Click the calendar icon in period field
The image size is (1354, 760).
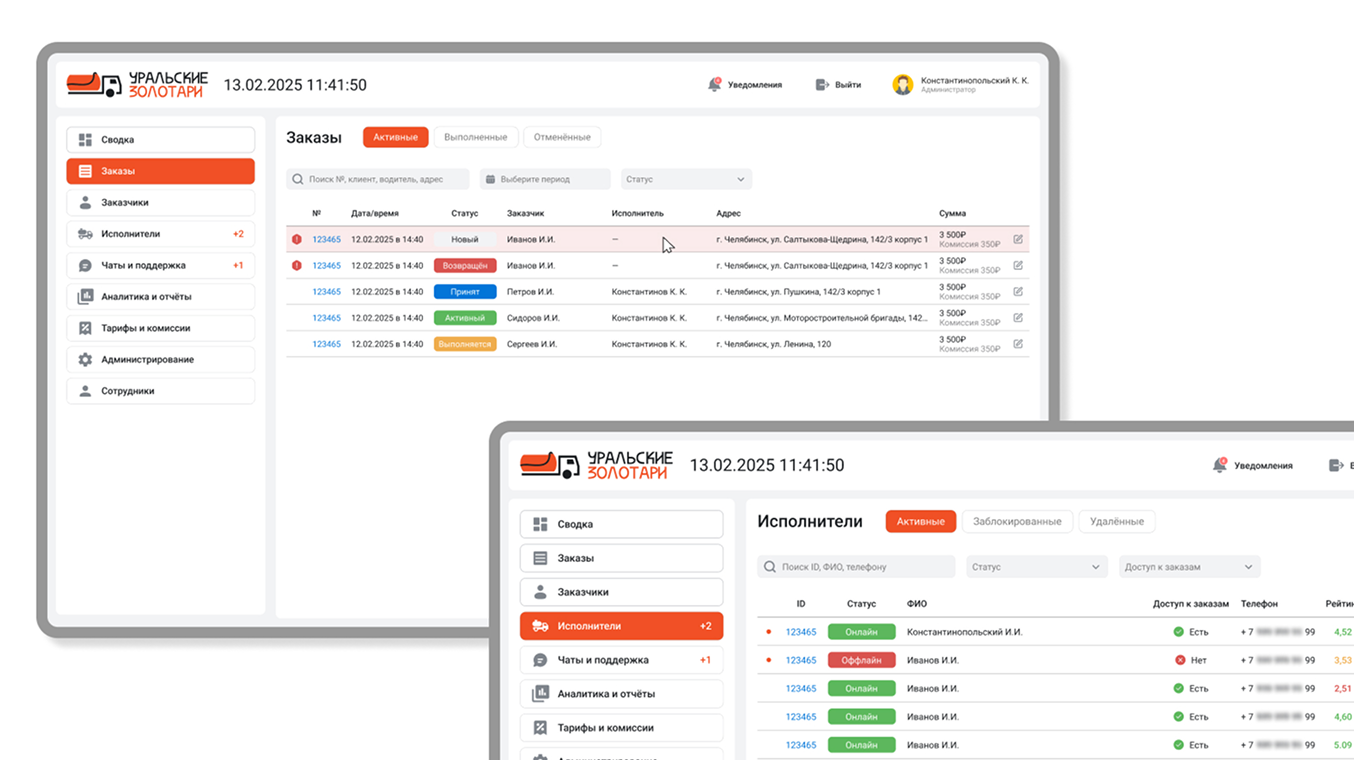[490, 180]
